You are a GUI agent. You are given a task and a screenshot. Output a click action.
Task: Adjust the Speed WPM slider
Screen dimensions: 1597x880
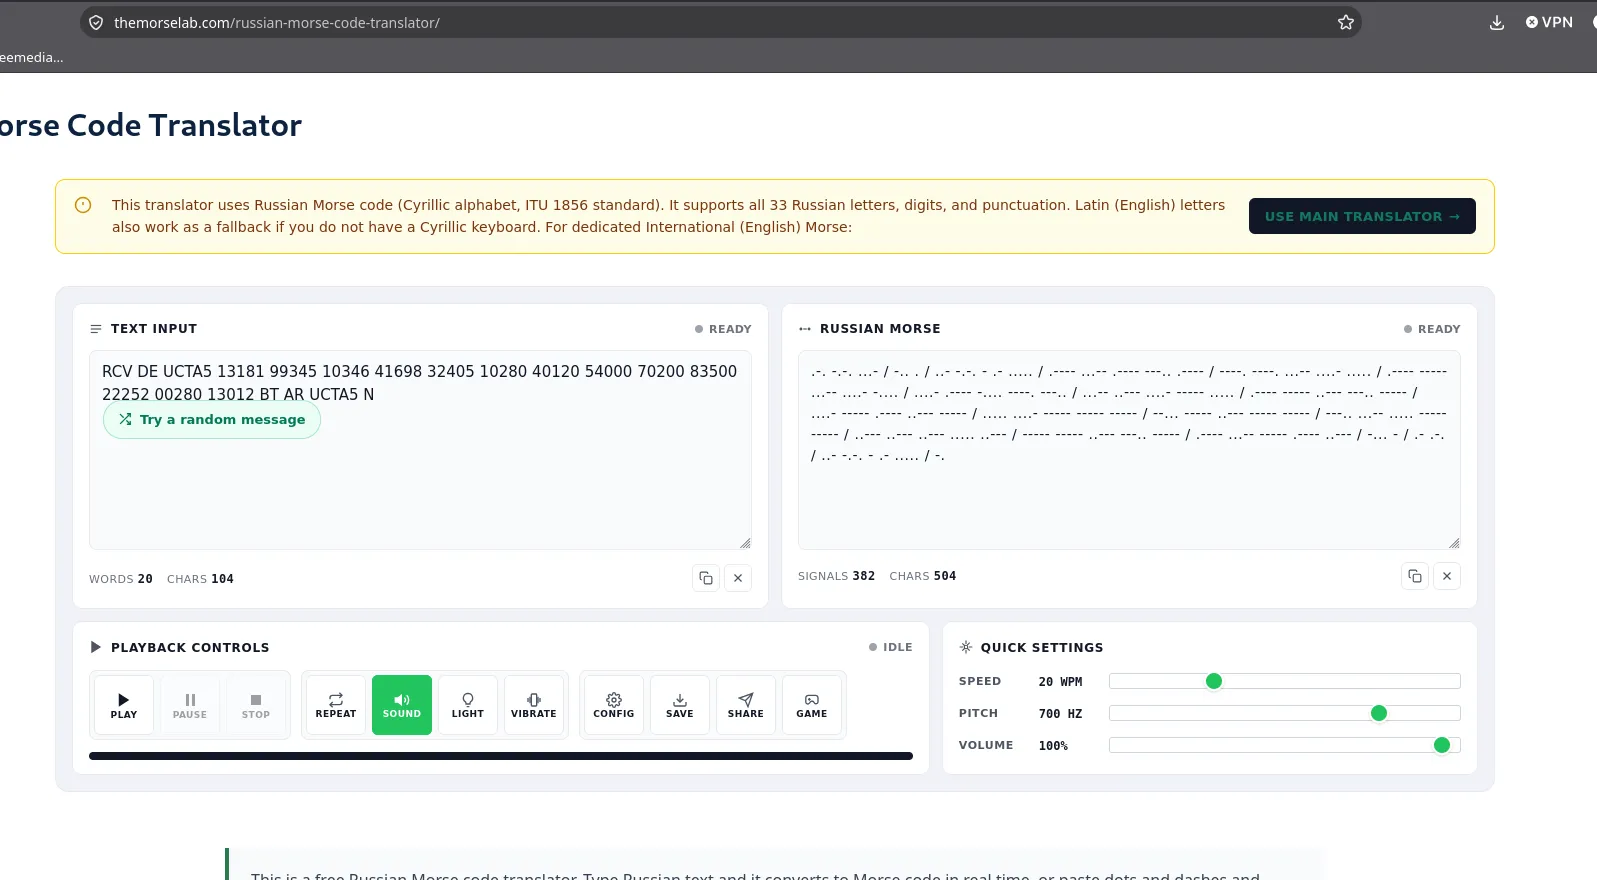click(1284, 681)
